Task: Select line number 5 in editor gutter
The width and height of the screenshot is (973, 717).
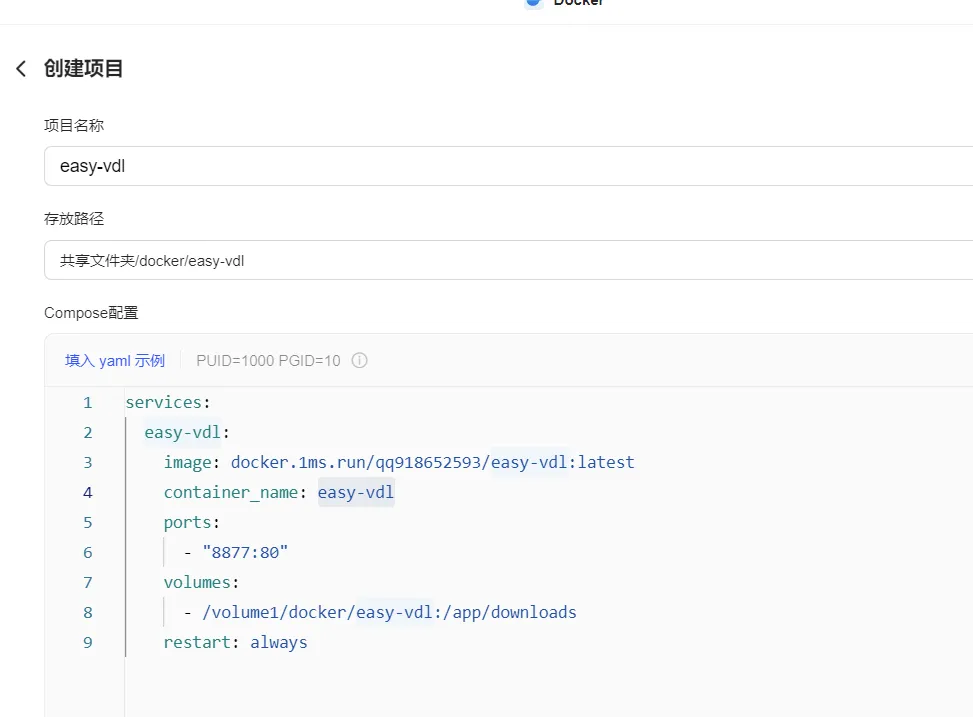Action: coord(87,522)
